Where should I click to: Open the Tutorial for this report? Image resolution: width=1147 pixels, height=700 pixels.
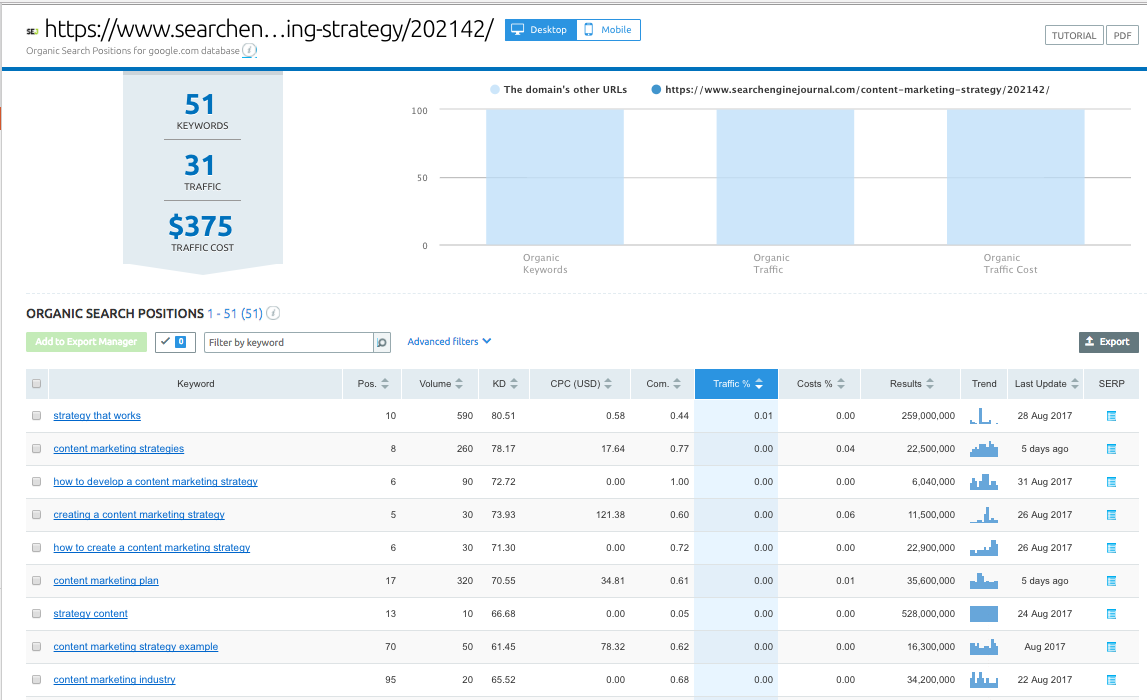[x=1073, y=35]
